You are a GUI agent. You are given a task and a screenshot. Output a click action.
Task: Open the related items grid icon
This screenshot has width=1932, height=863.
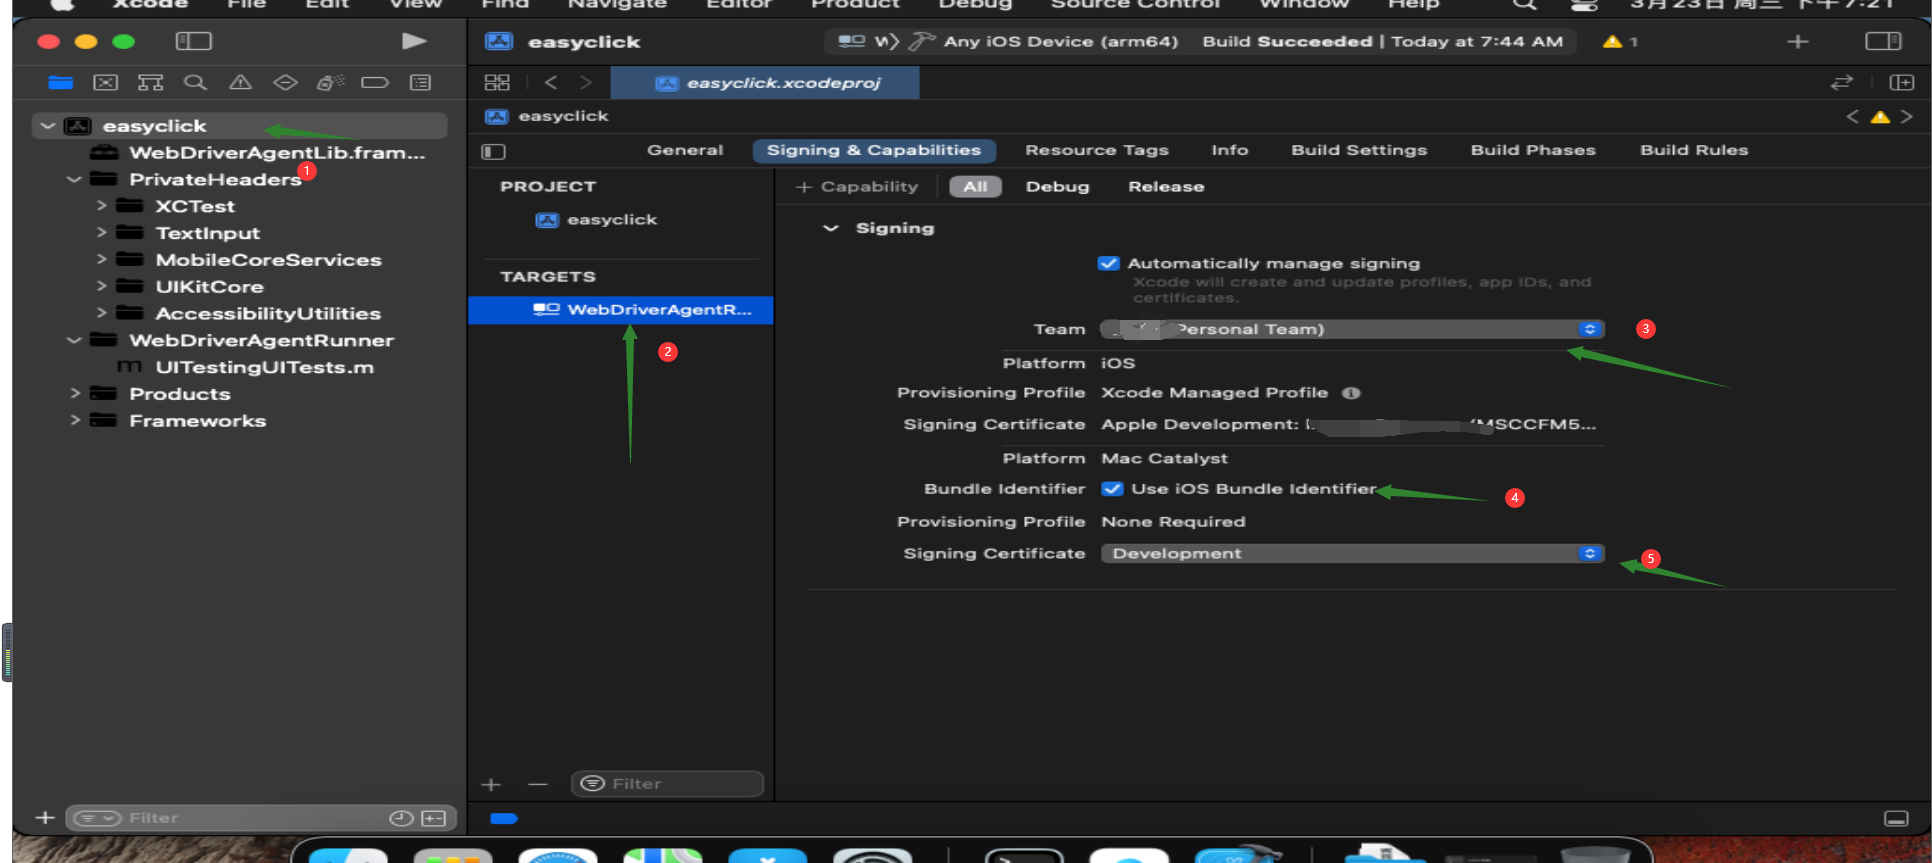click(x=497, y=82)
